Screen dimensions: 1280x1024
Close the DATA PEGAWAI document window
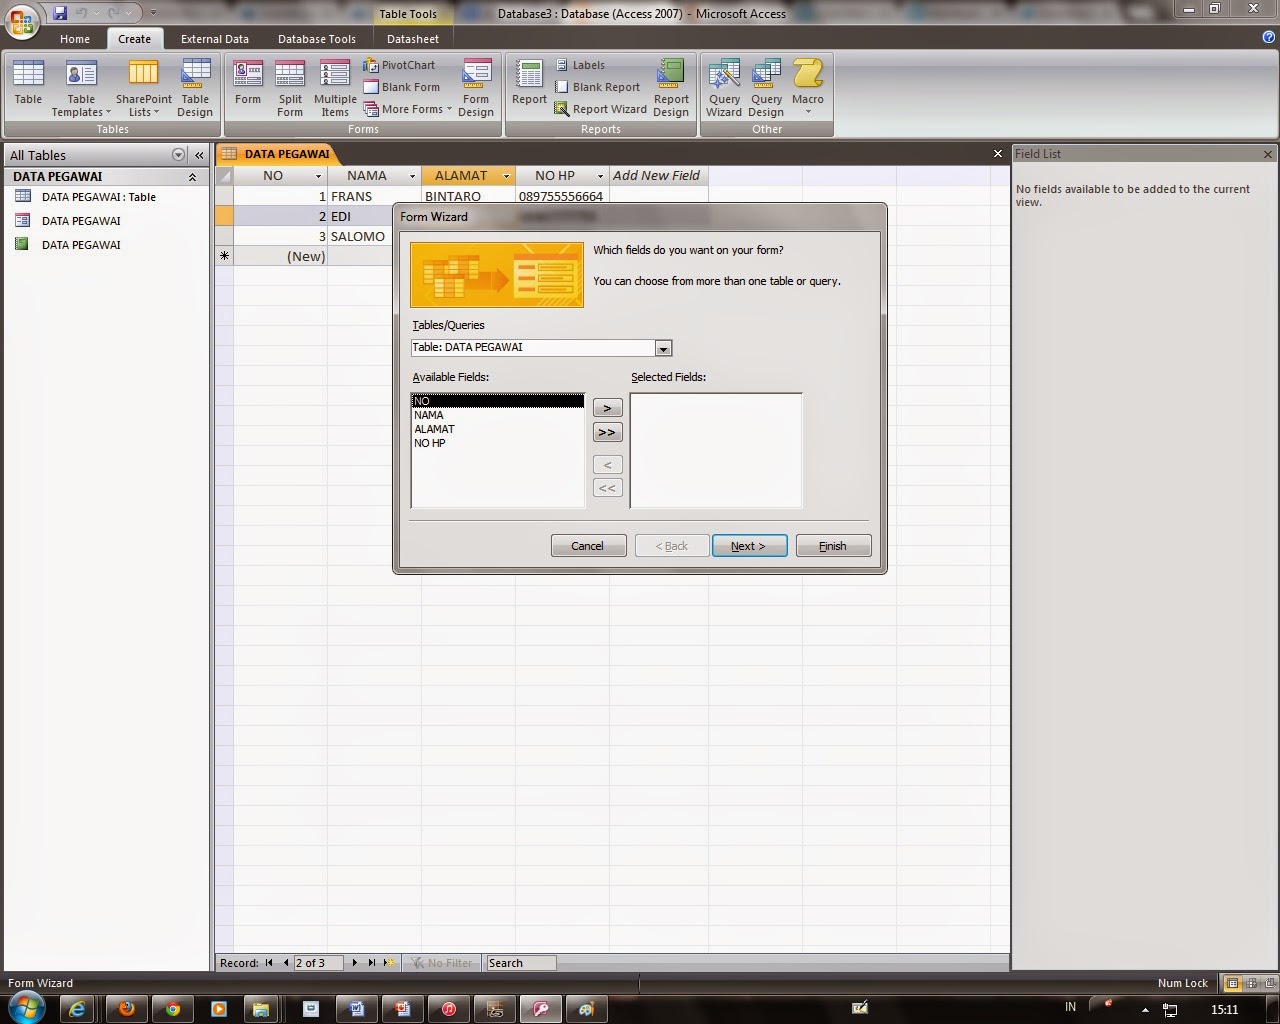point(997,154)
